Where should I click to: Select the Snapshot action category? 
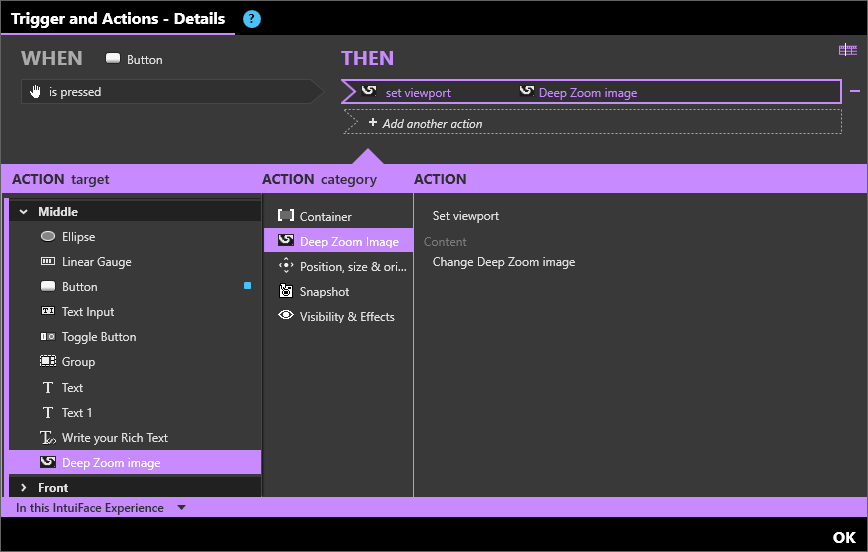tap(338, 291)
